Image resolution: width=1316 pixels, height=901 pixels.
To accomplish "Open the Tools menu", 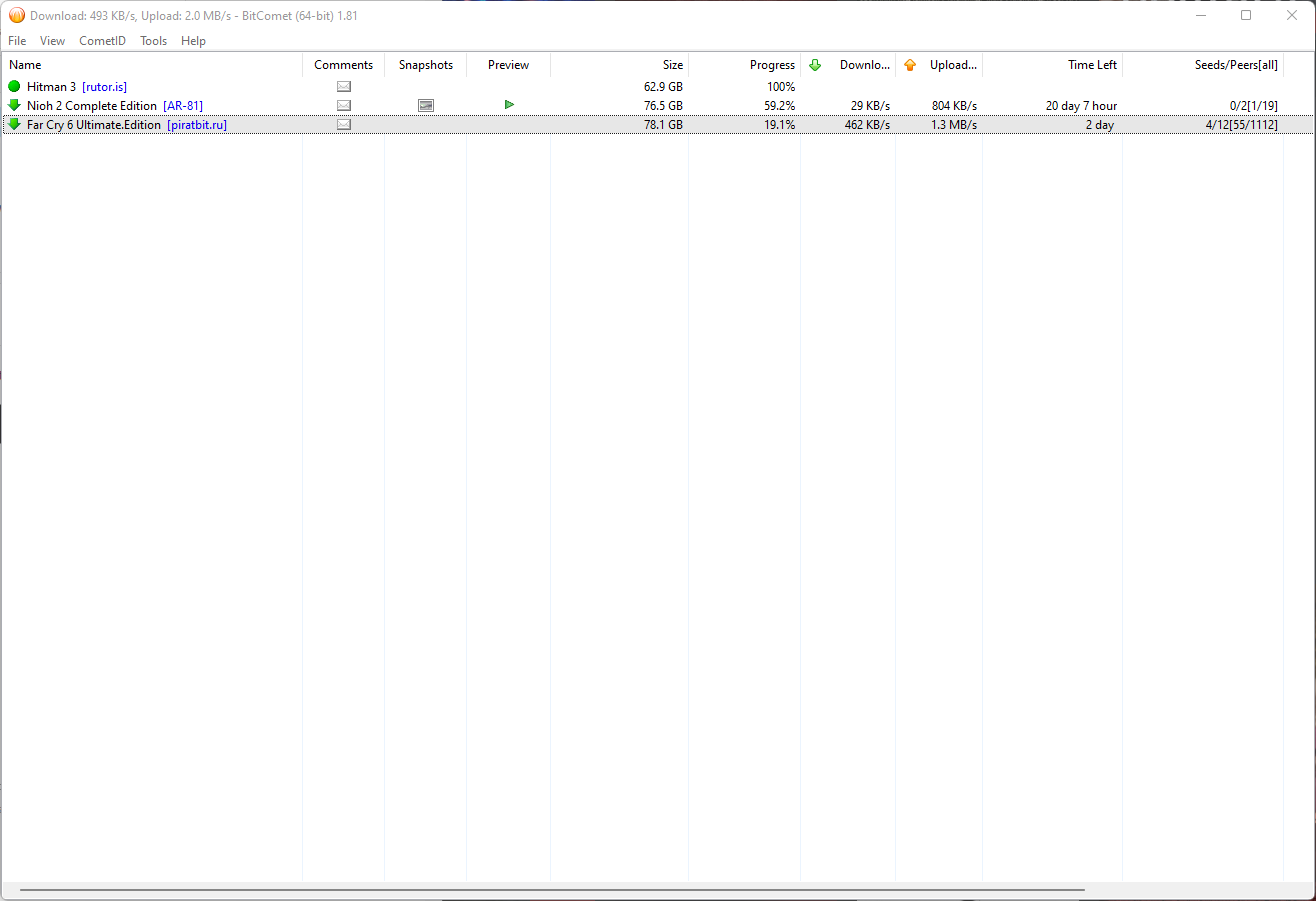I will [x=153, y=41].
